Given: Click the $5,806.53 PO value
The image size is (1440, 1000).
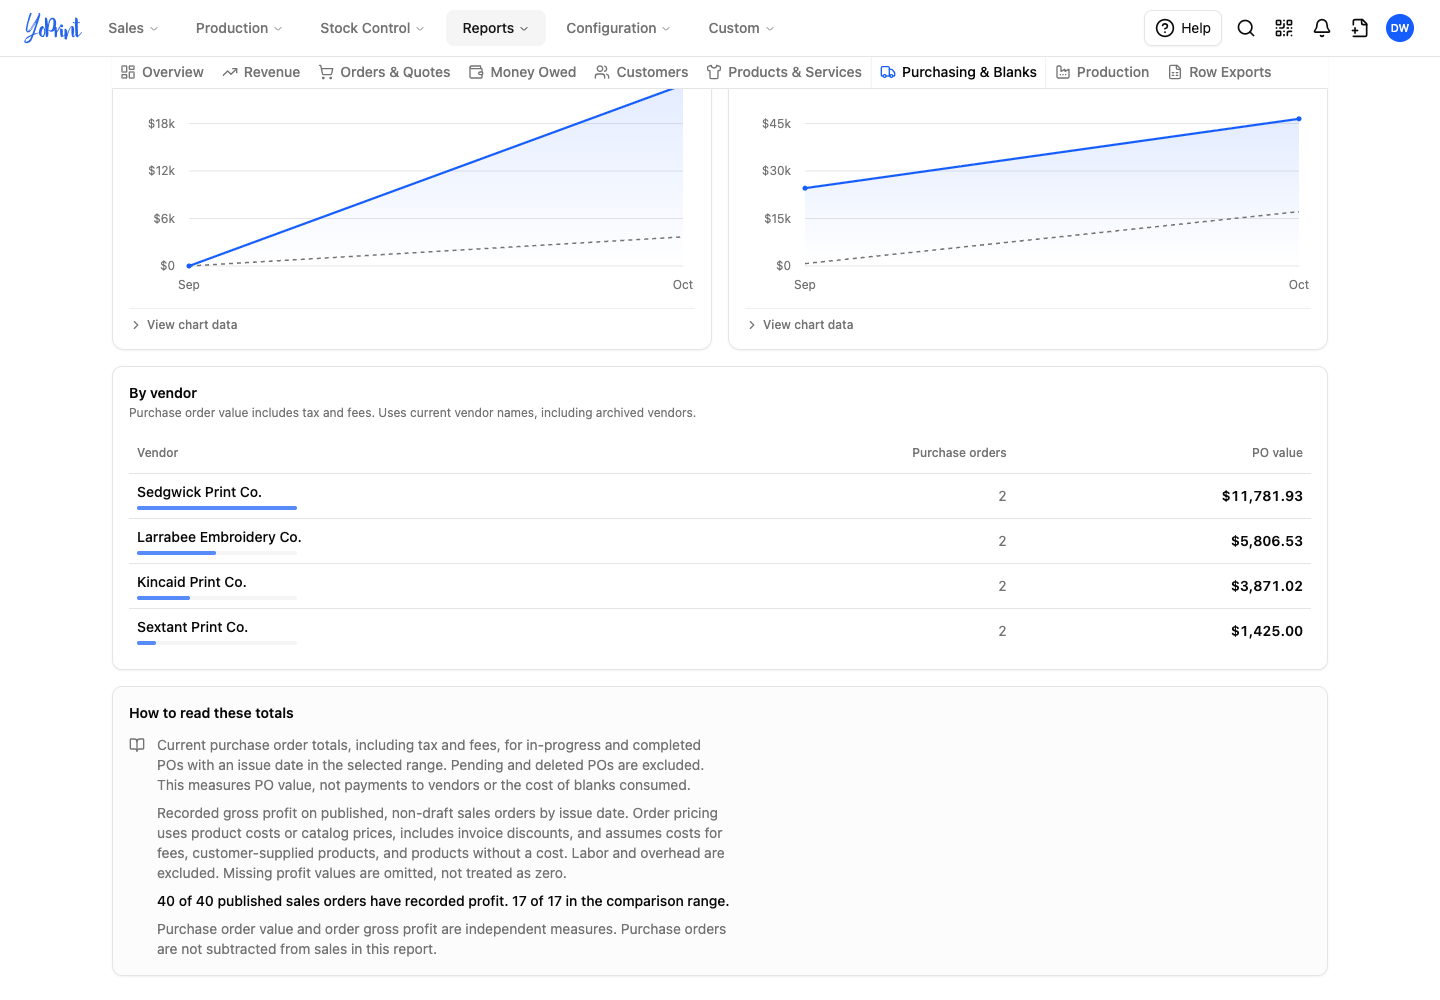Looking at the screenshot, I should pyautogui.click(x=1267, y=541).
